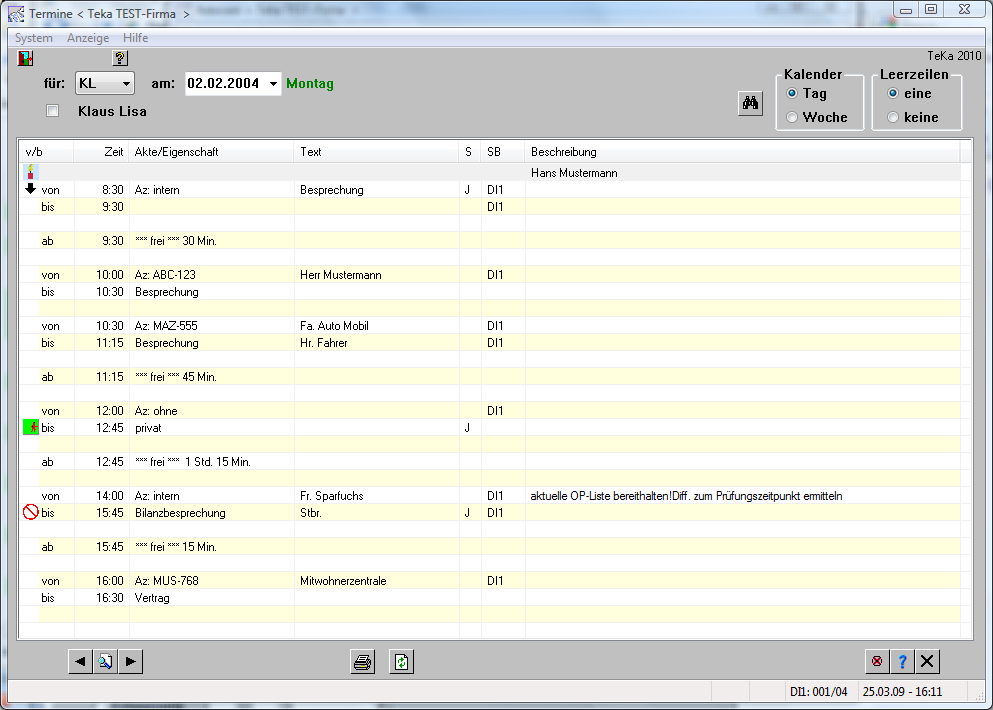Click the binoculars search icon
Screen dimensions: 993x710
(x=750, y=103)
